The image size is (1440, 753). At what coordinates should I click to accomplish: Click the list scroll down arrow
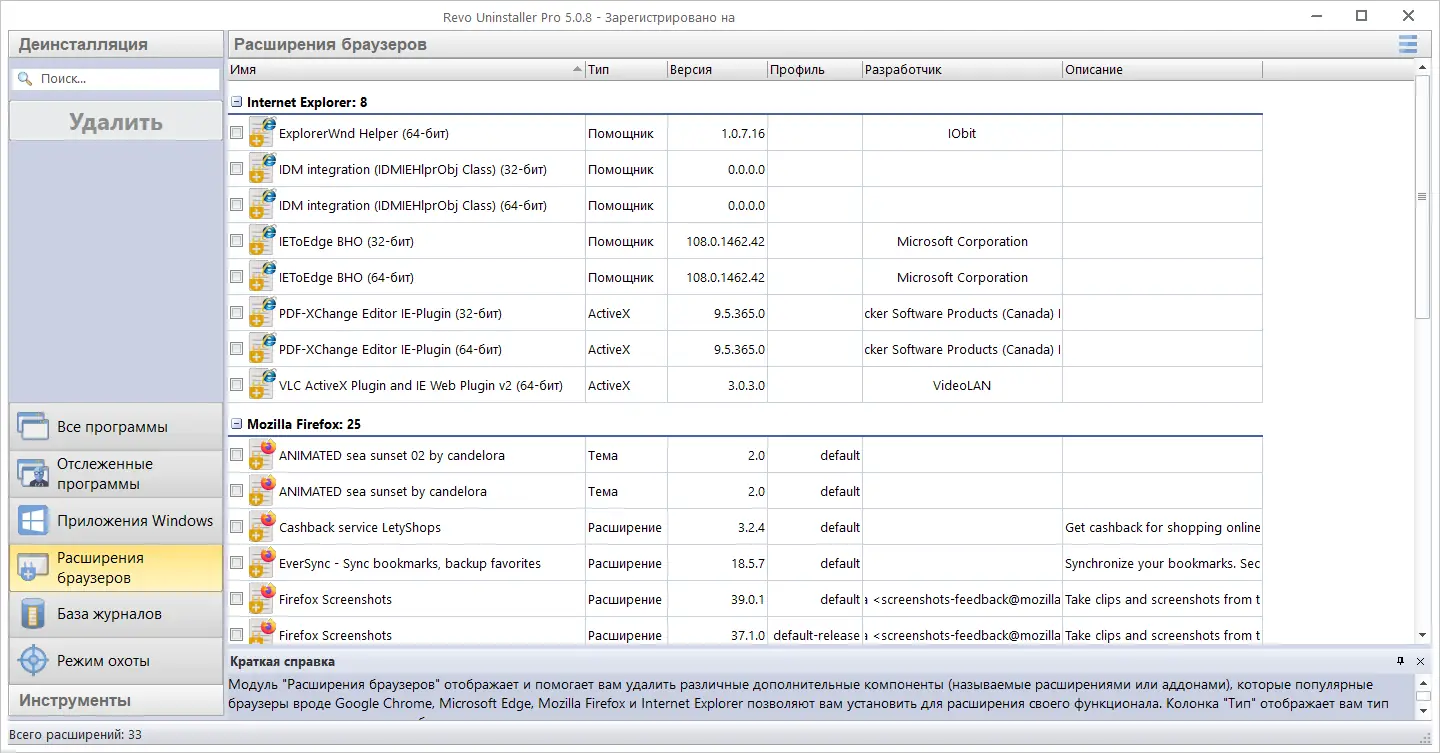1422,635
